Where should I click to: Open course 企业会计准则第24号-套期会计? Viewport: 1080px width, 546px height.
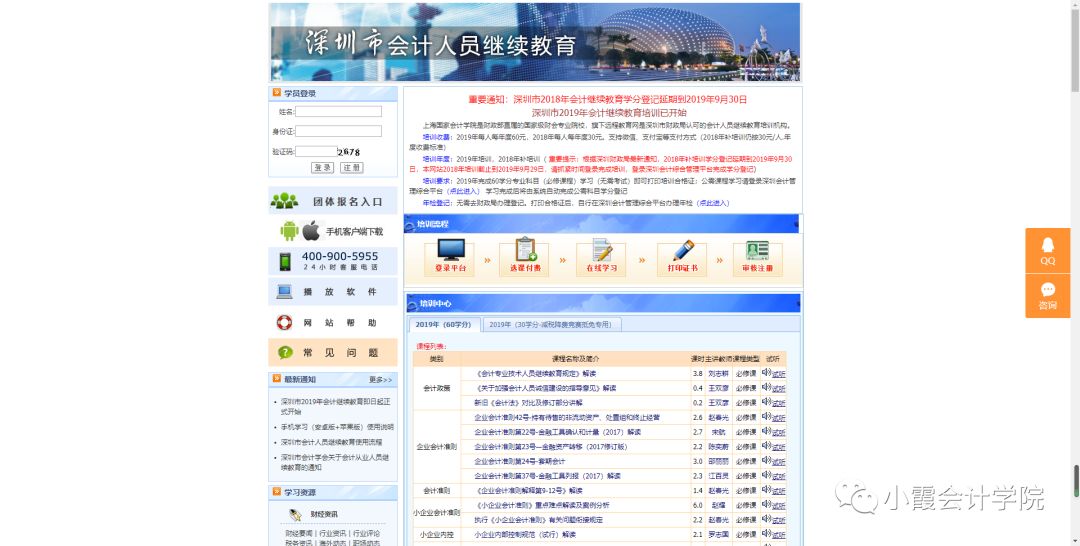pyautogui.click(x=519, y=461)
